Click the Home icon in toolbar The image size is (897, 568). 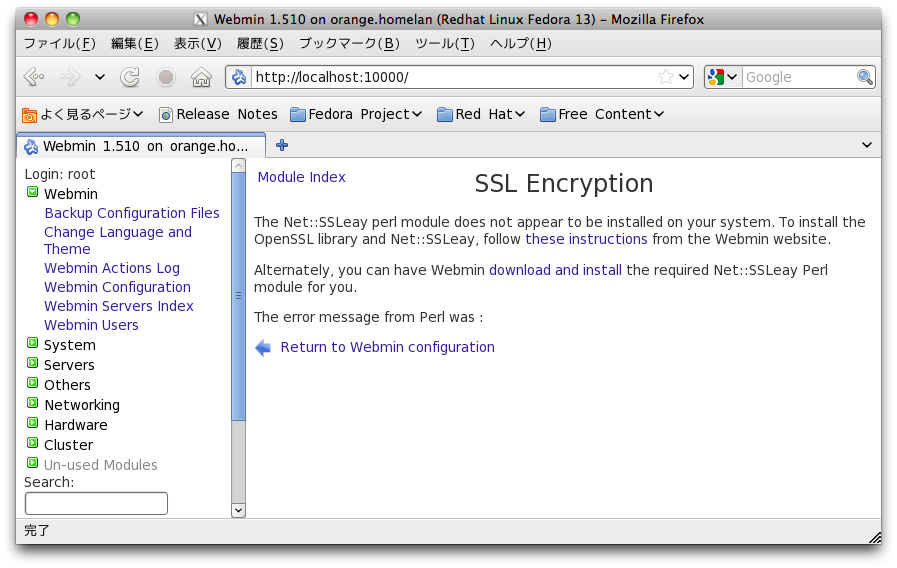(201, 77)
